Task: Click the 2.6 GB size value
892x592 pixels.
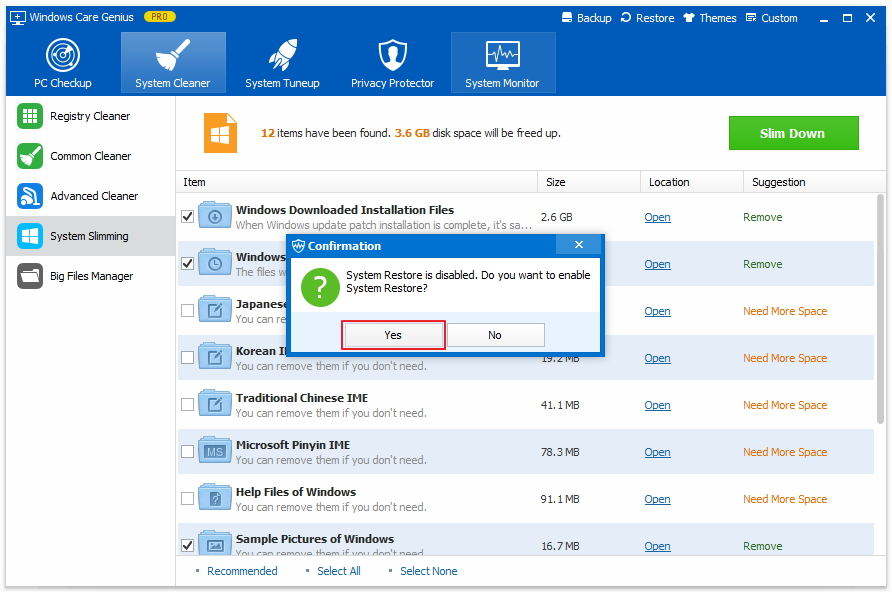Action: click(556, 217)
